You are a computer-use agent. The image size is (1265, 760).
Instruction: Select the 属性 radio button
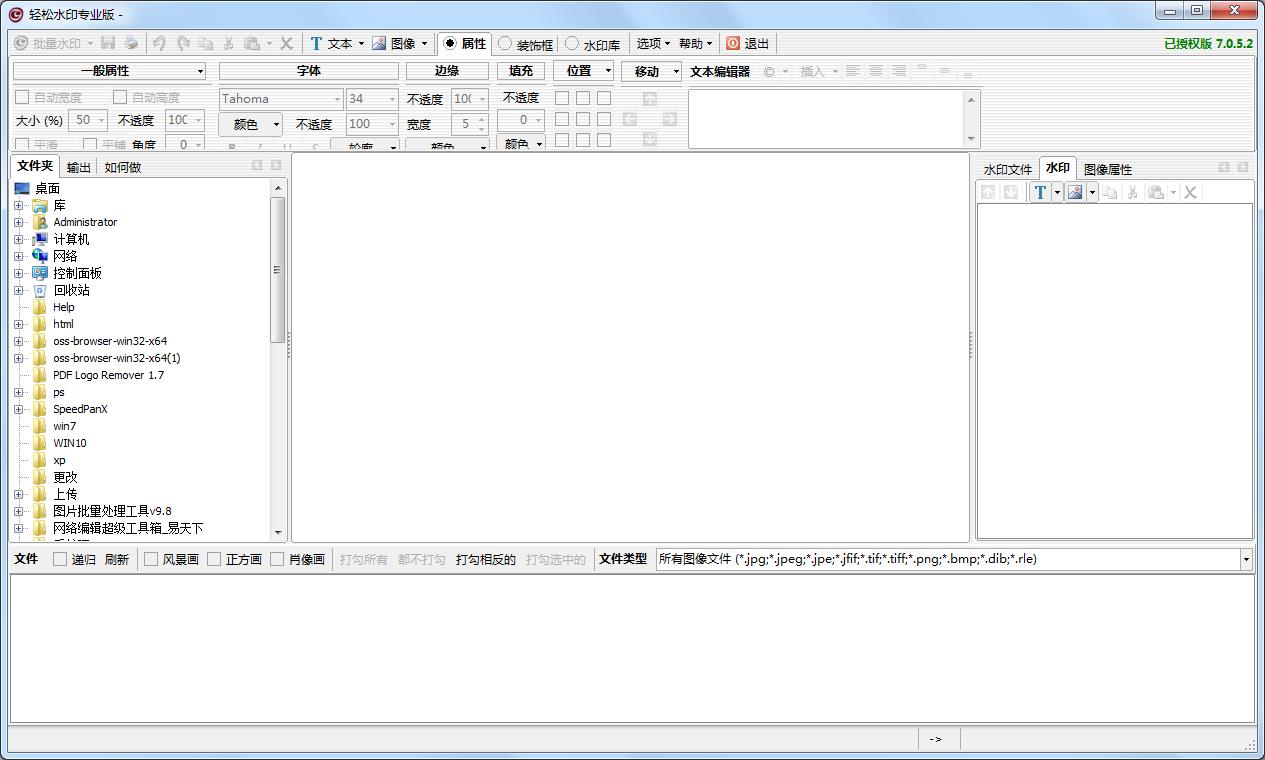pos(450,43)
